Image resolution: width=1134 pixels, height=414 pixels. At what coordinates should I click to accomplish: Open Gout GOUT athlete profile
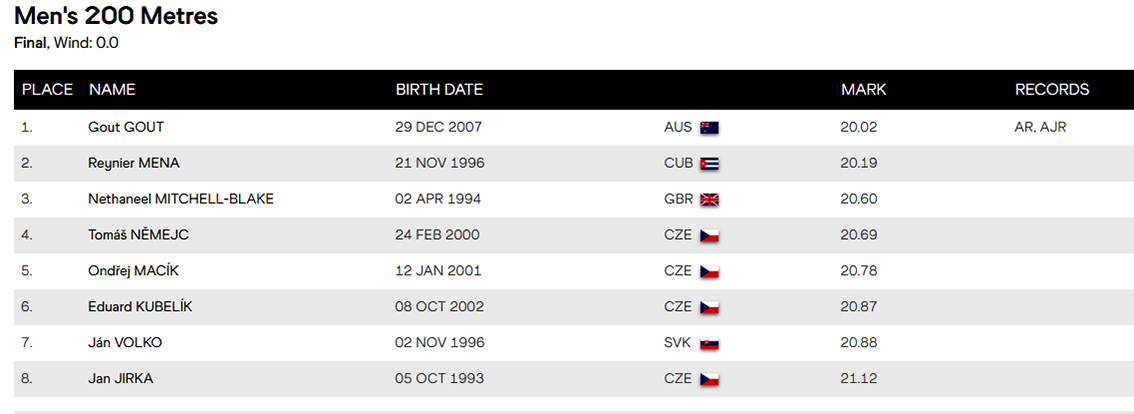126,127
